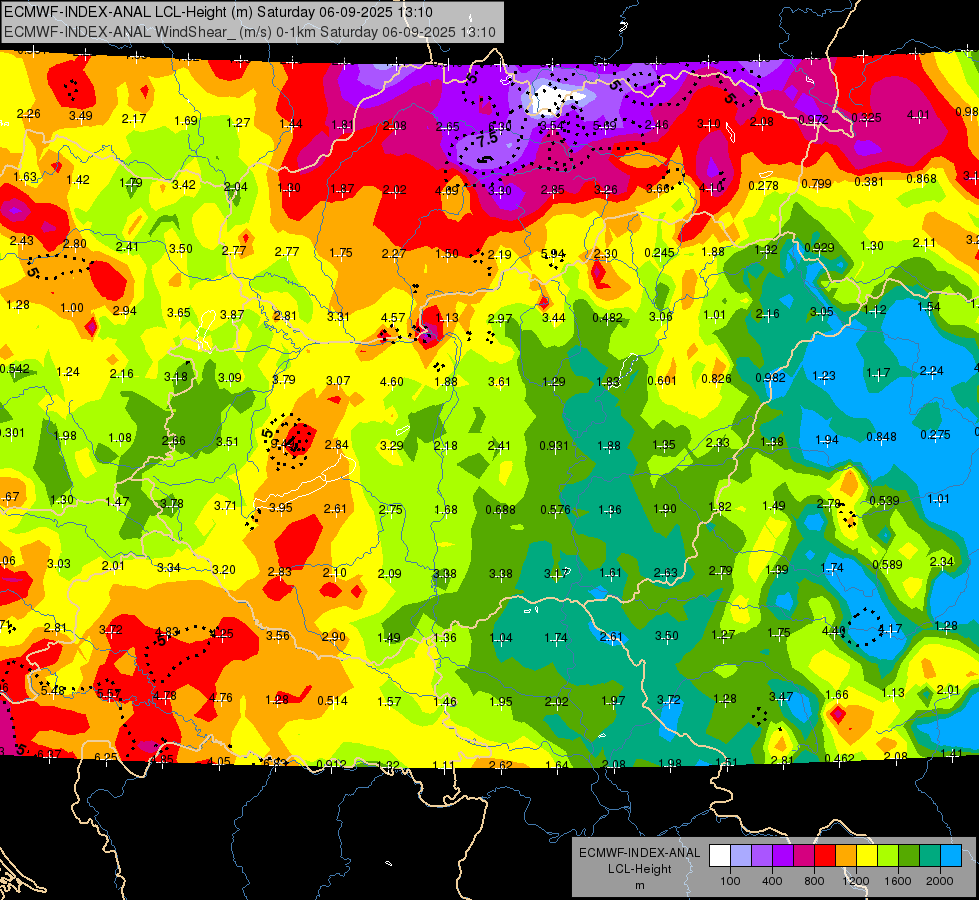Click the wind shear value 0.278
Screen dimensions: 979x900
(x=764, y=185)
